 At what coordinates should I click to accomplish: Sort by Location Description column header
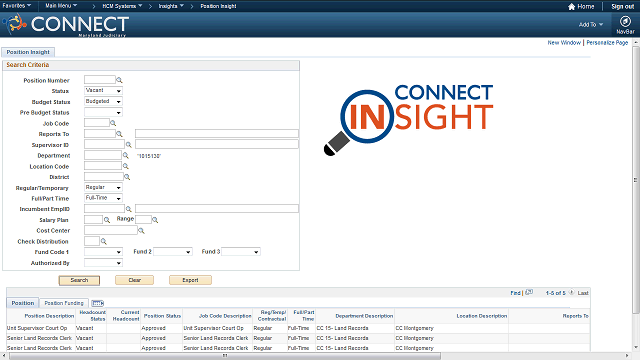pos(482,316)
